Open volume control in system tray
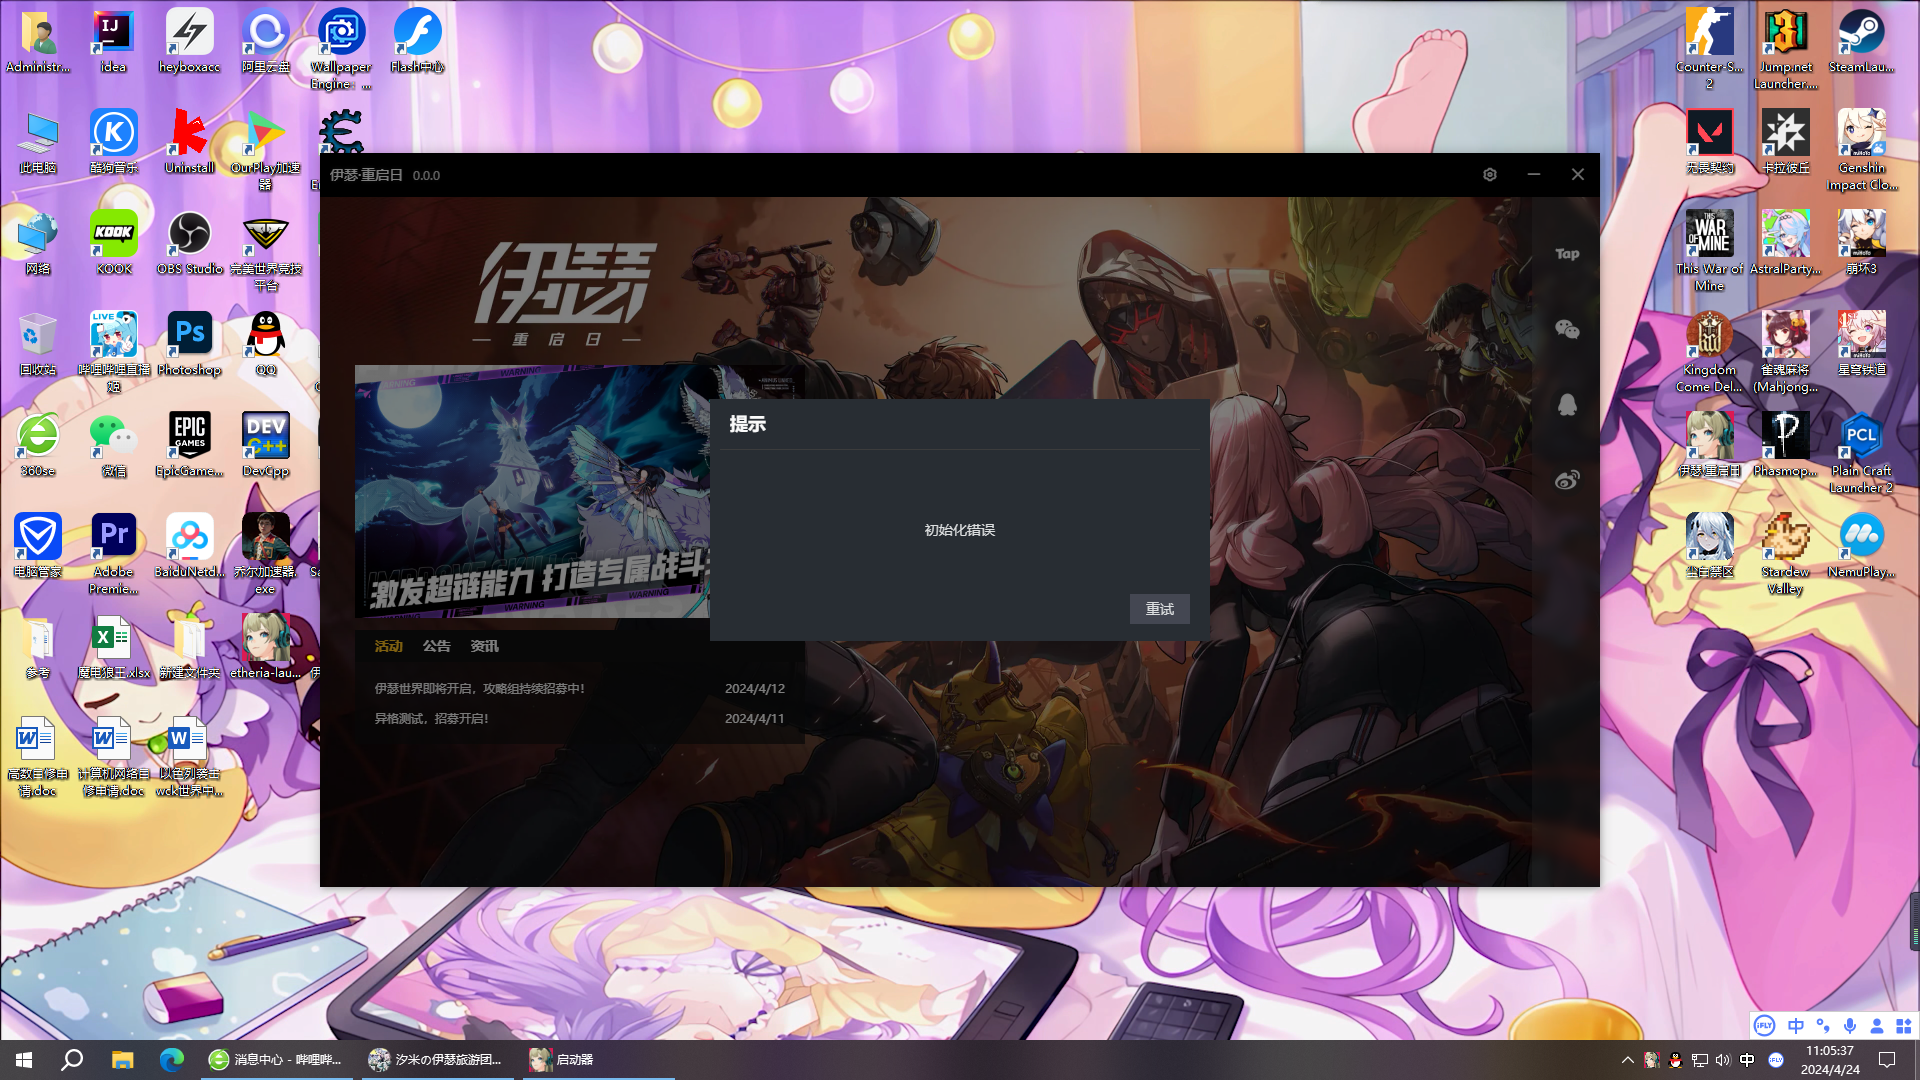Image resolution: width=1920 pixels, height=1080 pixels. (x=1723, y=1060)
